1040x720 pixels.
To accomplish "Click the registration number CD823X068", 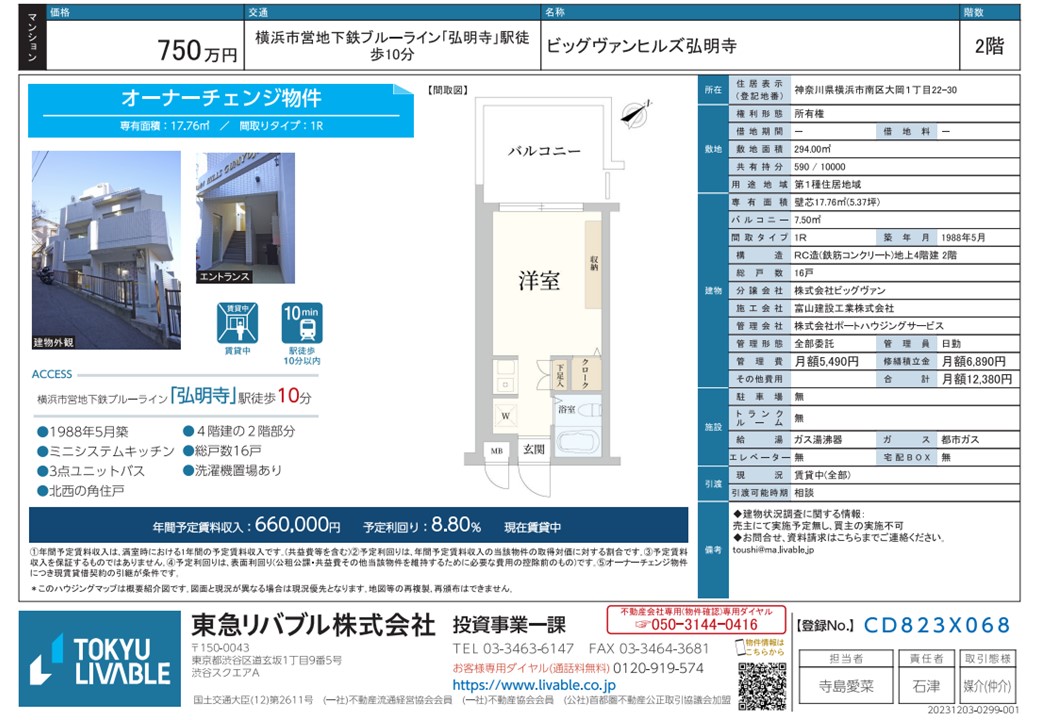I will click(x=936, y=626).
